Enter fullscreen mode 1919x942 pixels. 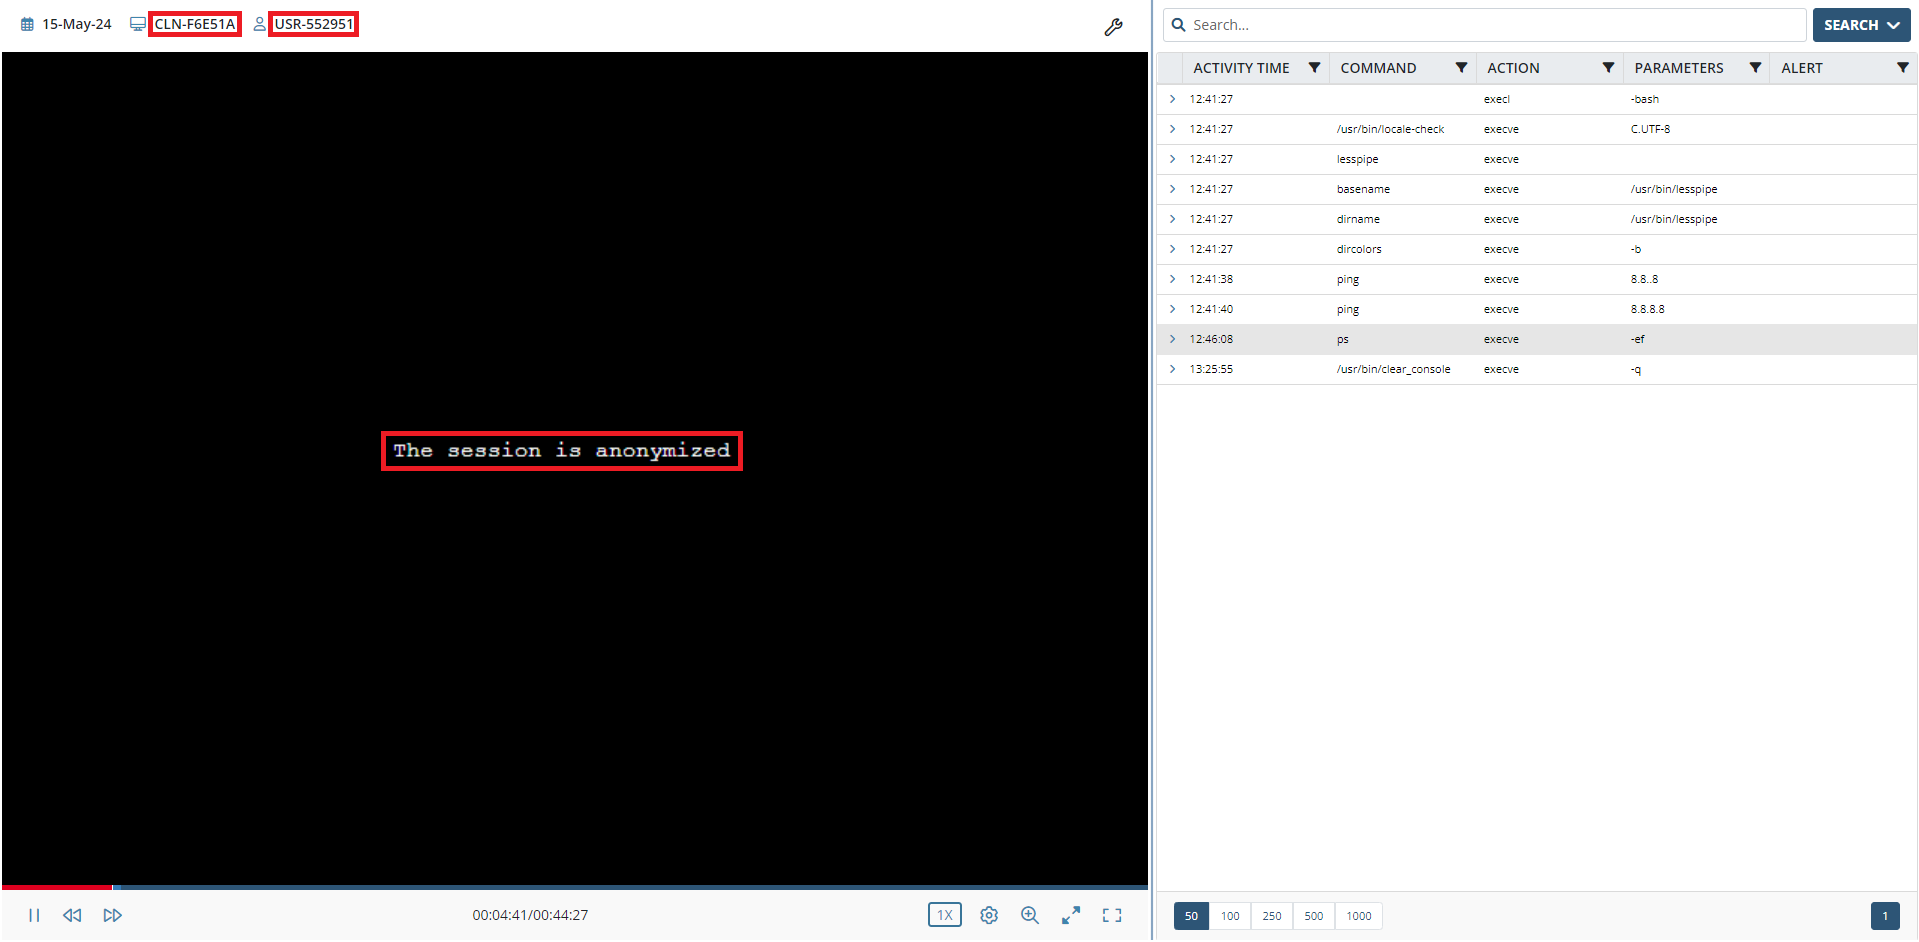tap(1112, 915)
